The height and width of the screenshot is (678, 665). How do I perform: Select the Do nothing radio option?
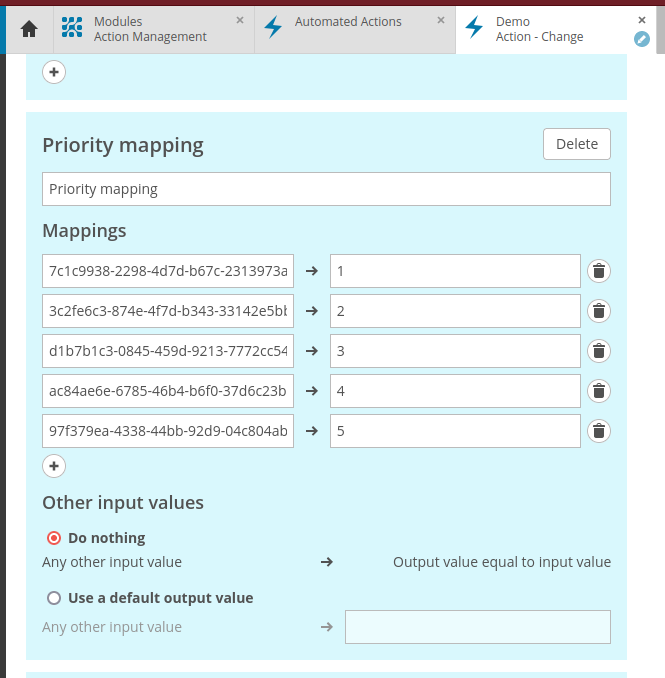click(54, 538)
